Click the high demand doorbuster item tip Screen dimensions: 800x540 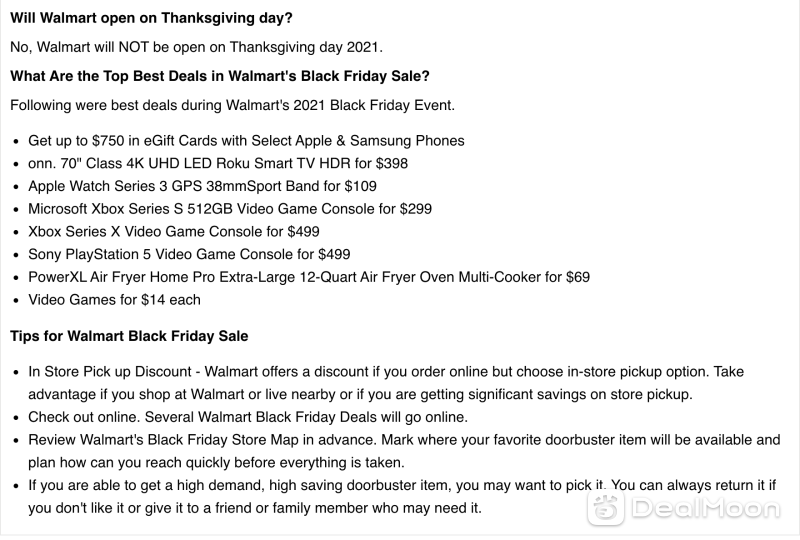[x=402, y=497]
